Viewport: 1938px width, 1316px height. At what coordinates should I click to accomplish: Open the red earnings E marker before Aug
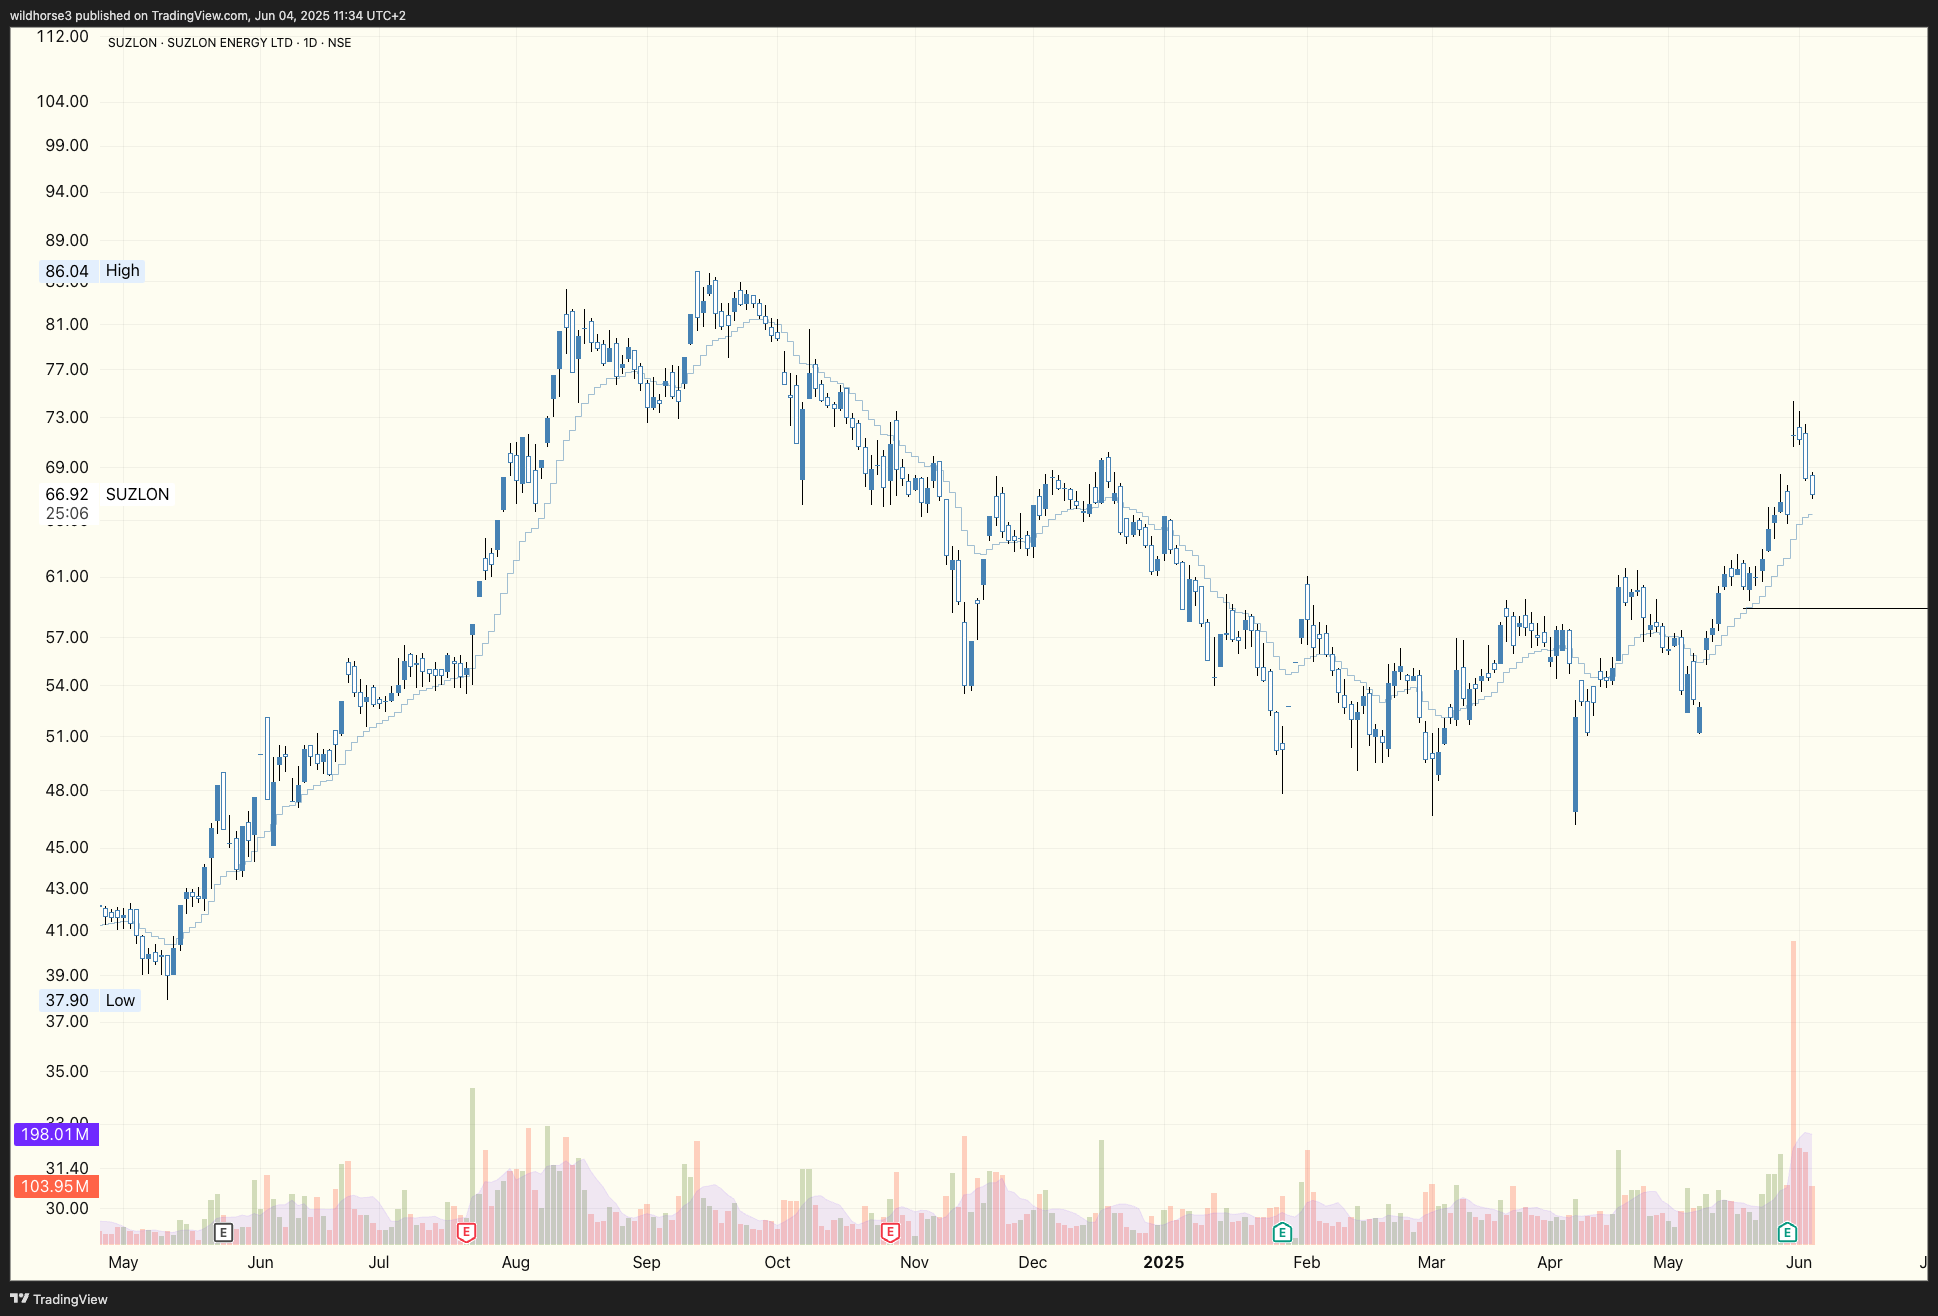point(466,1232)
